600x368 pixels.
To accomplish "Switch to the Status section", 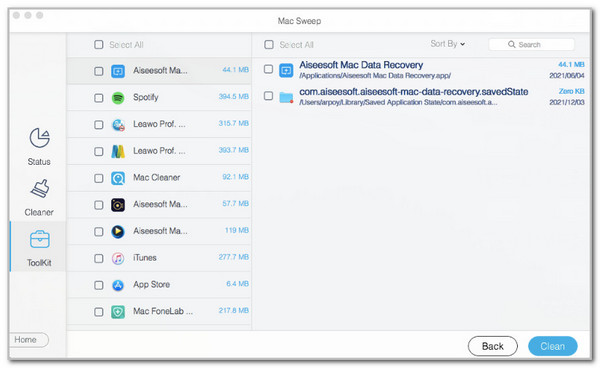I will coord(39,147).
